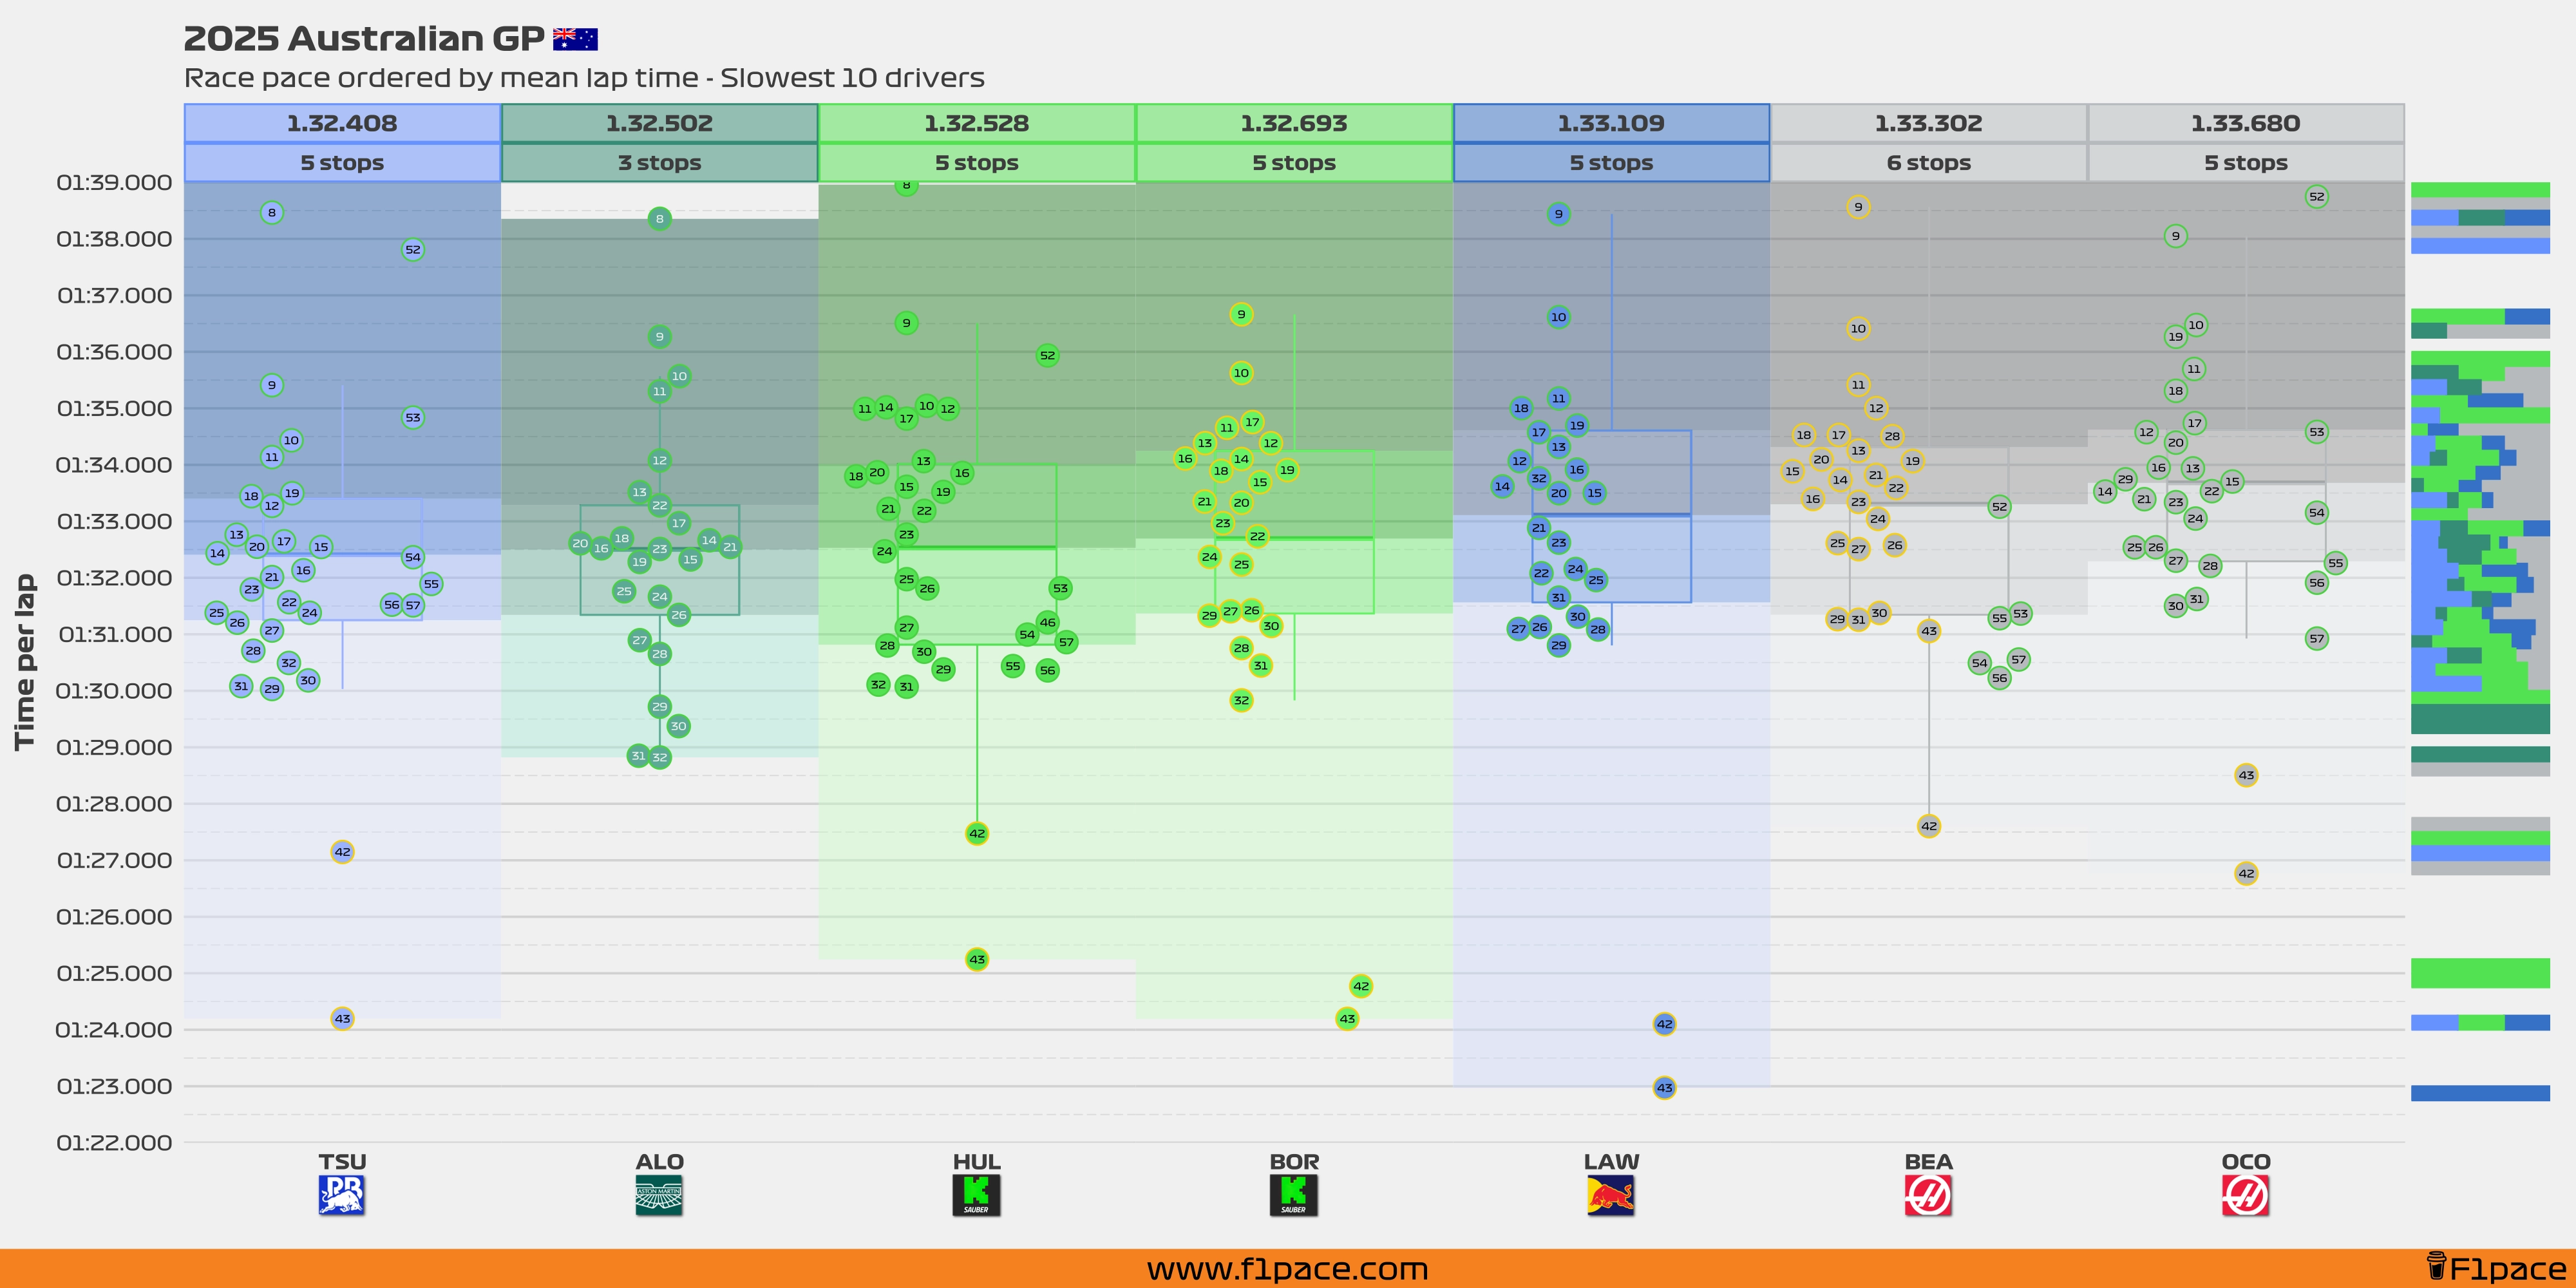Select the OCO driver label
The height and width of the screenshot is (1288, 2576).
pos(2246,1161)
